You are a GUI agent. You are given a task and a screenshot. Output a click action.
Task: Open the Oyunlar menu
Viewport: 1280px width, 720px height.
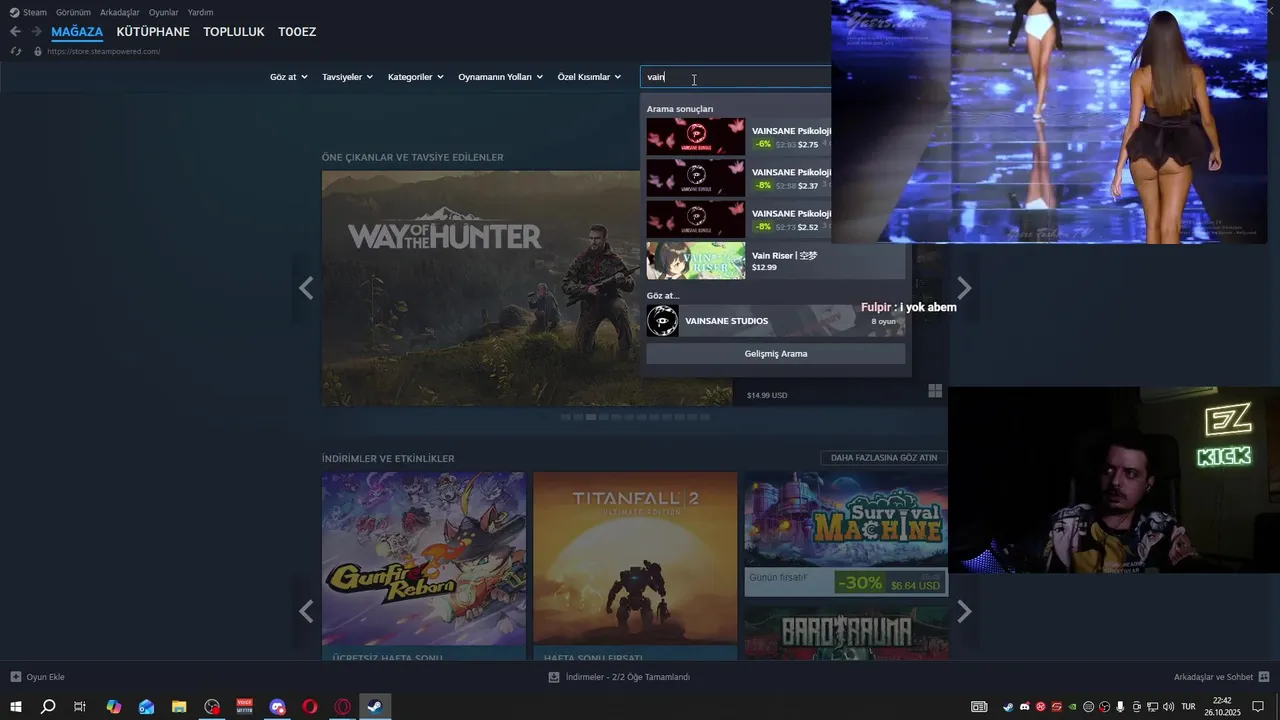(163, 12)
